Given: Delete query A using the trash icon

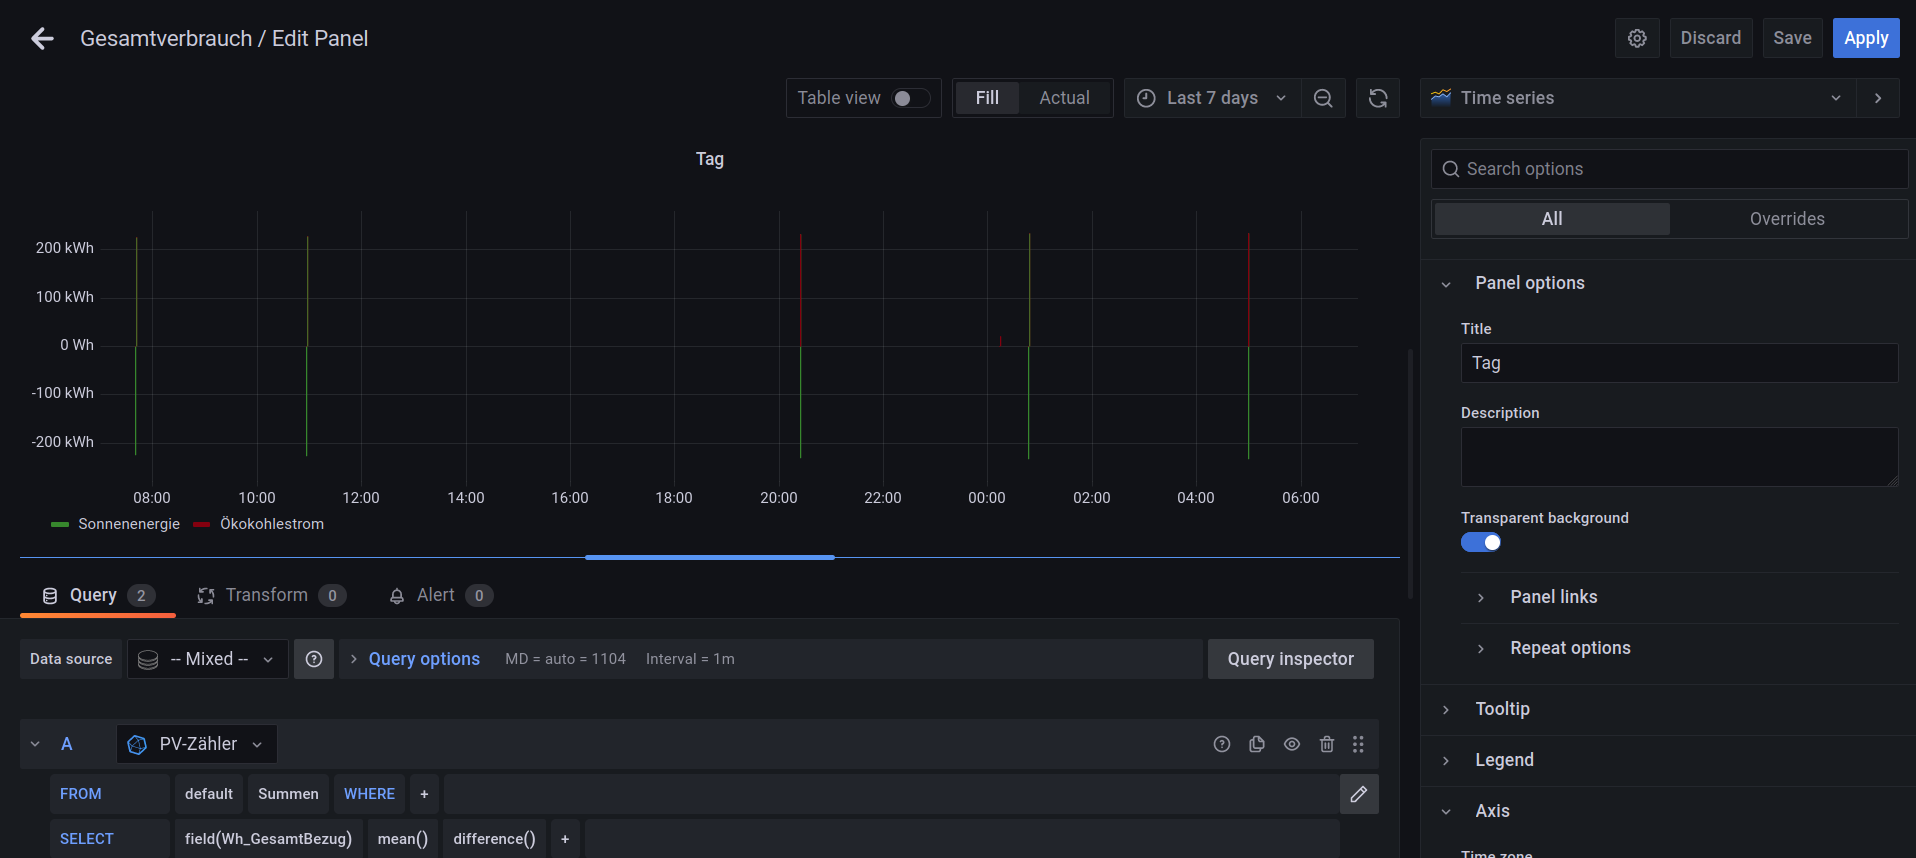Looking at the screenshot, I should pos(1327,744).
